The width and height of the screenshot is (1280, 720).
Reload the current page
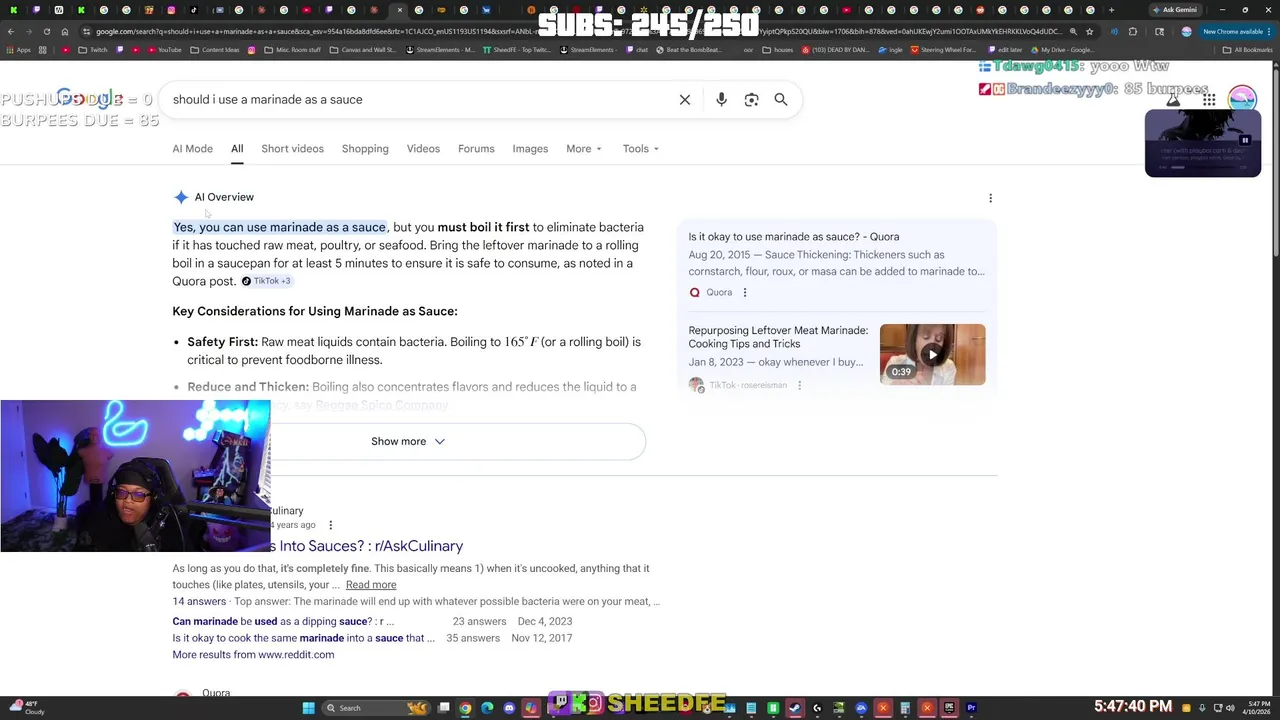[46, 31]
